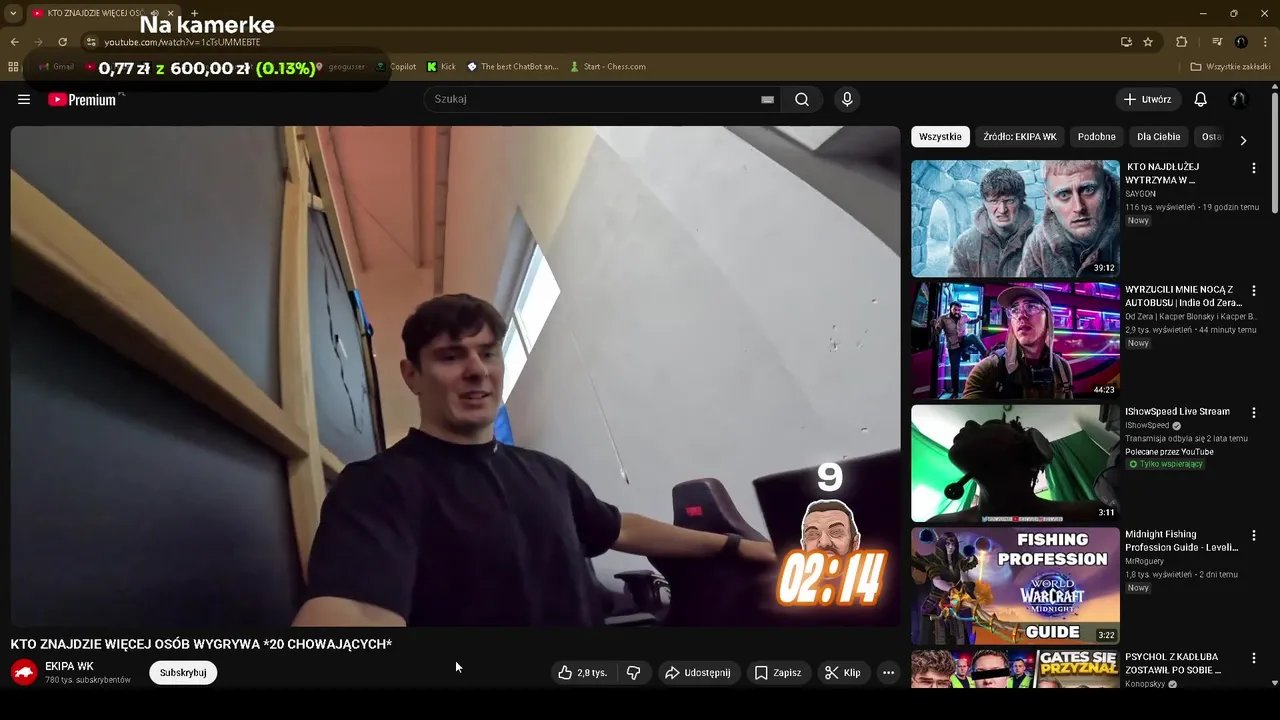Open the YouTube hamburger guide menu
Image resolution: width=1280 pixels, height=720 pixels.
pos(24,99)
